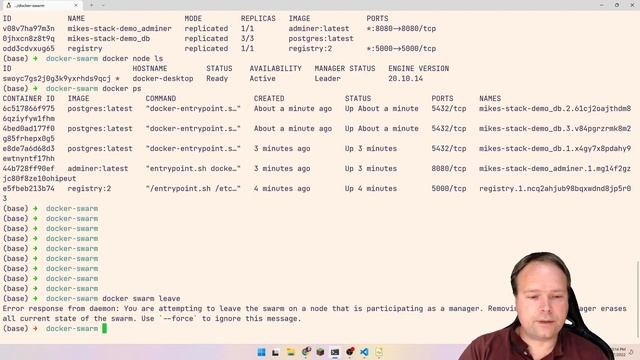The height and width of the screenshot is (360, 640).
Task: Click the 'docker ps' command text
Action: point(122,89)
